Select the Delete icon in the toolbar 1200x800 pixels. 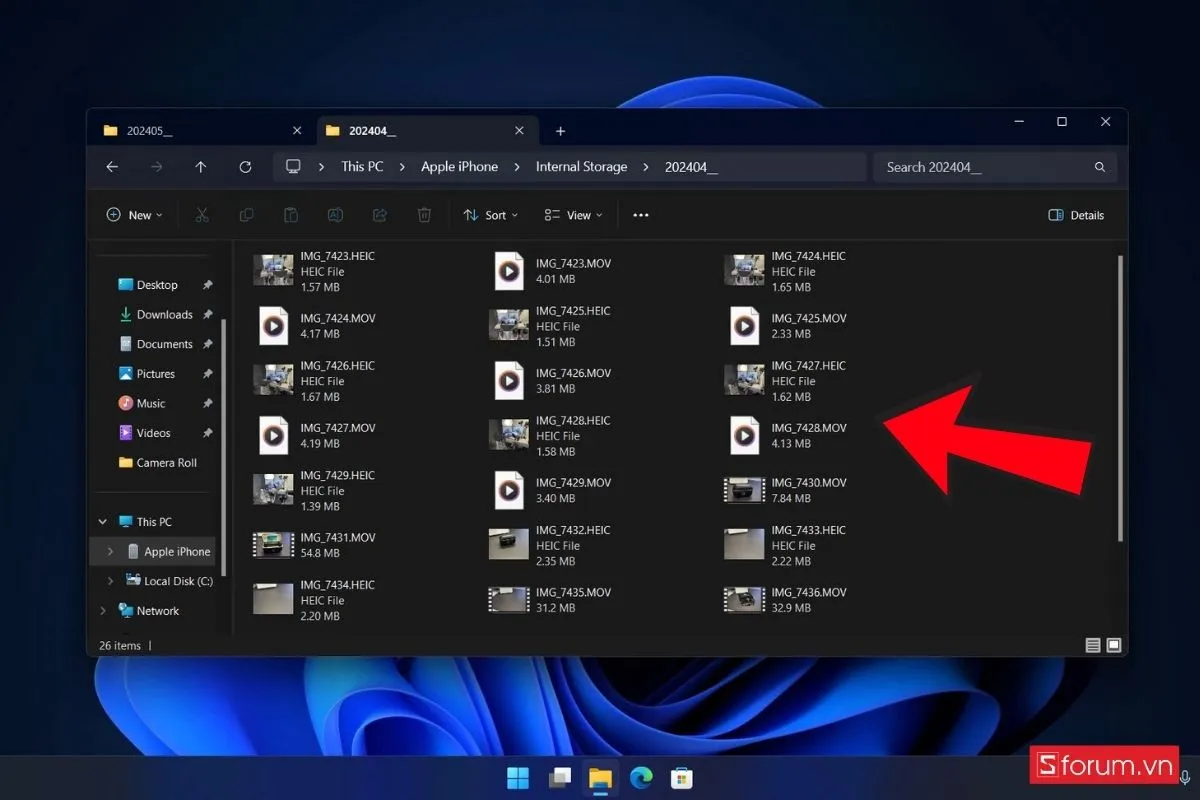[x=424, y=215]
